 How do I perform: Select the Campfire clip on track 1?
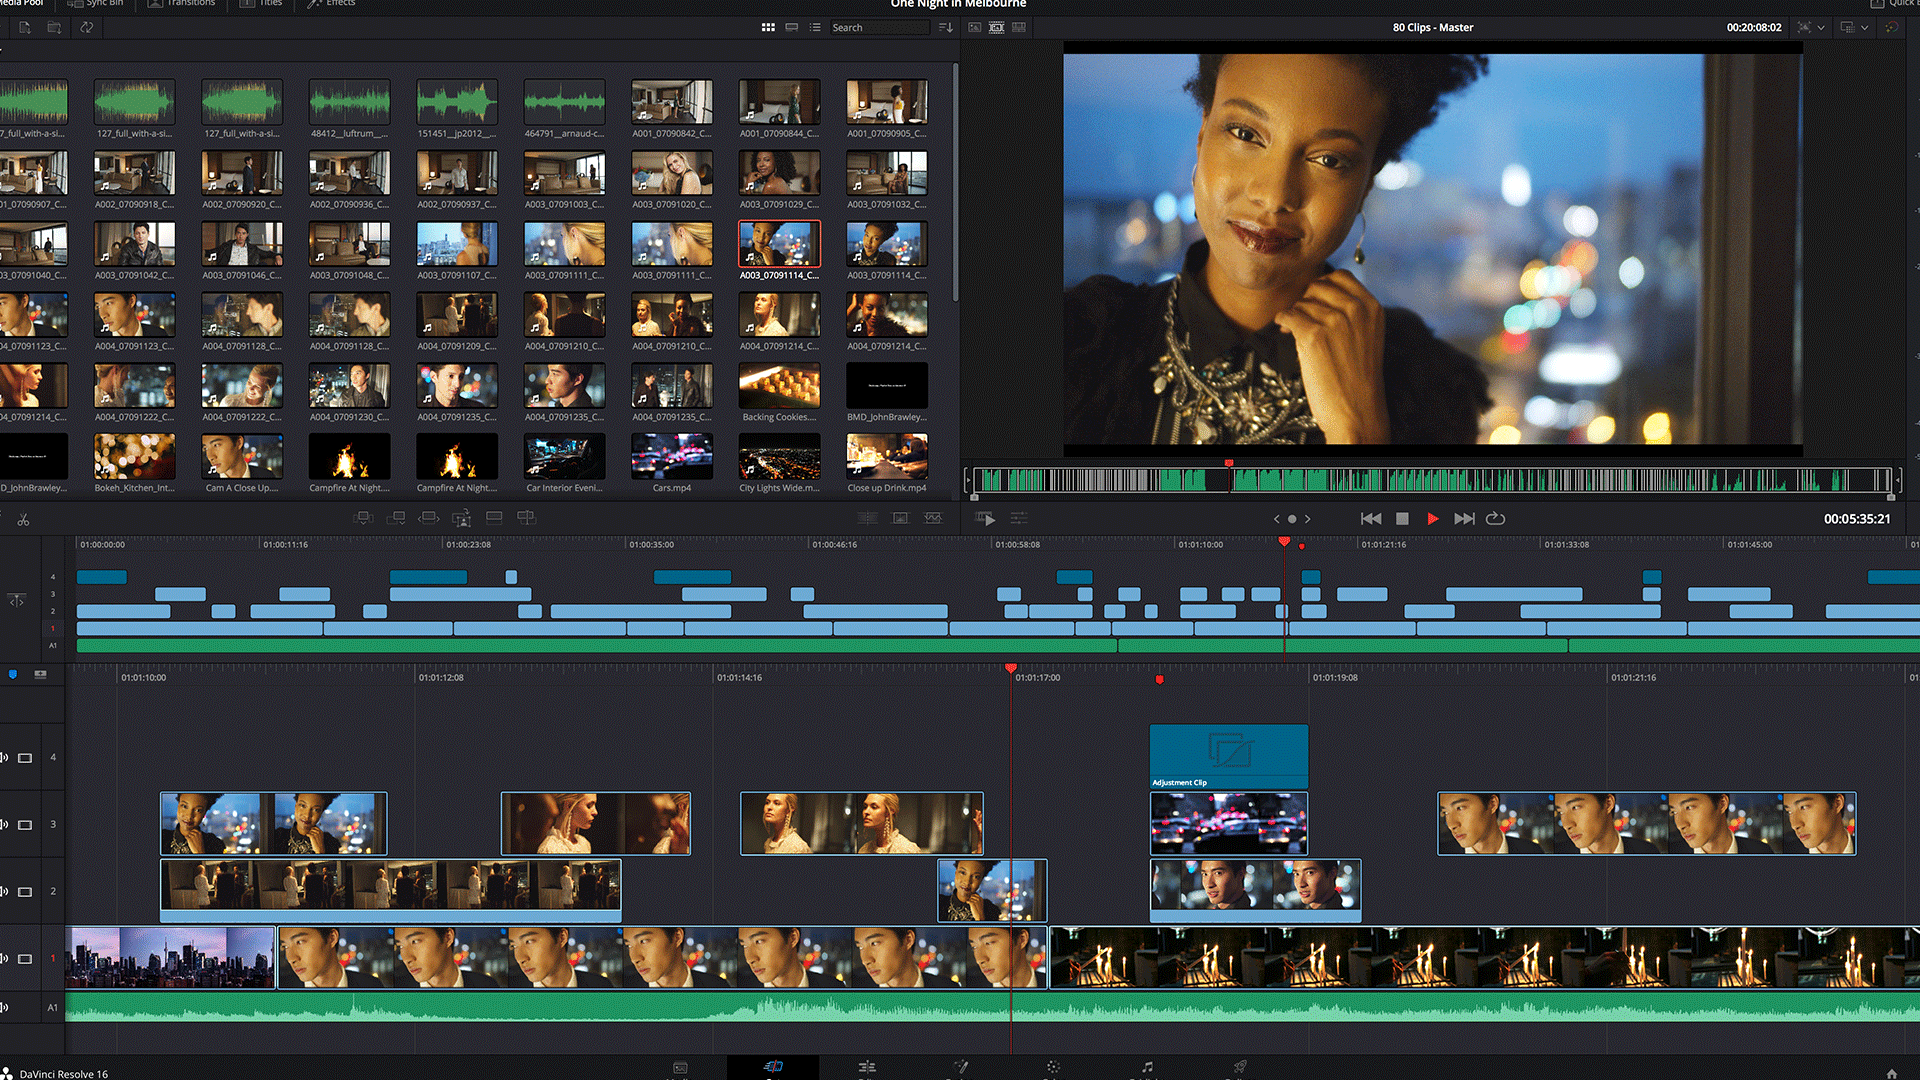coord(1484,957)
